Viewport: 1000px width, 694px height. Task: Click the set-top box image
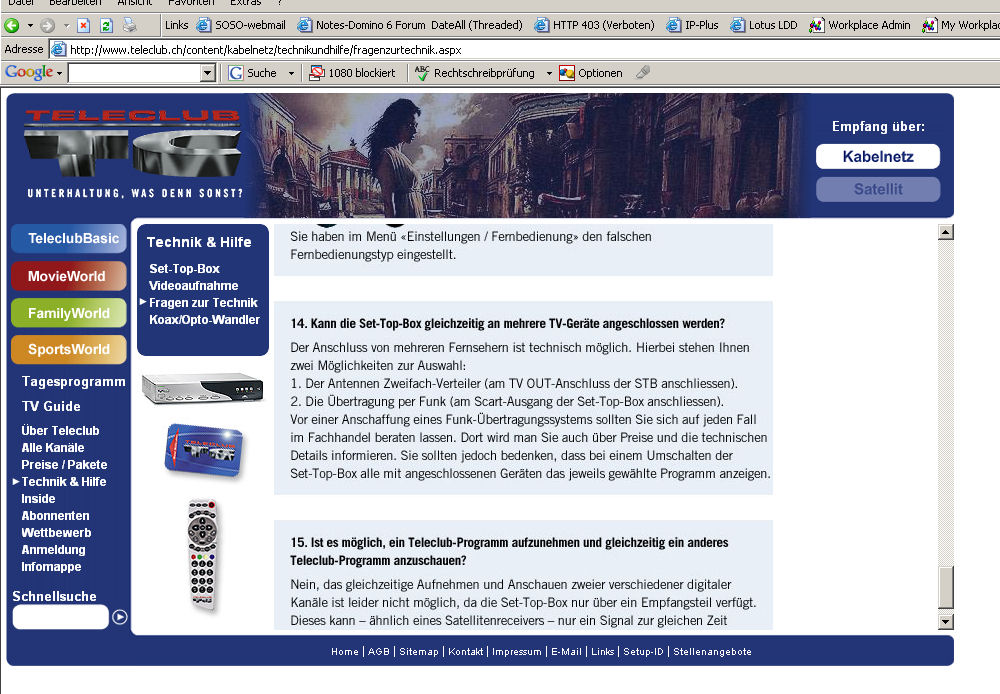203,388
